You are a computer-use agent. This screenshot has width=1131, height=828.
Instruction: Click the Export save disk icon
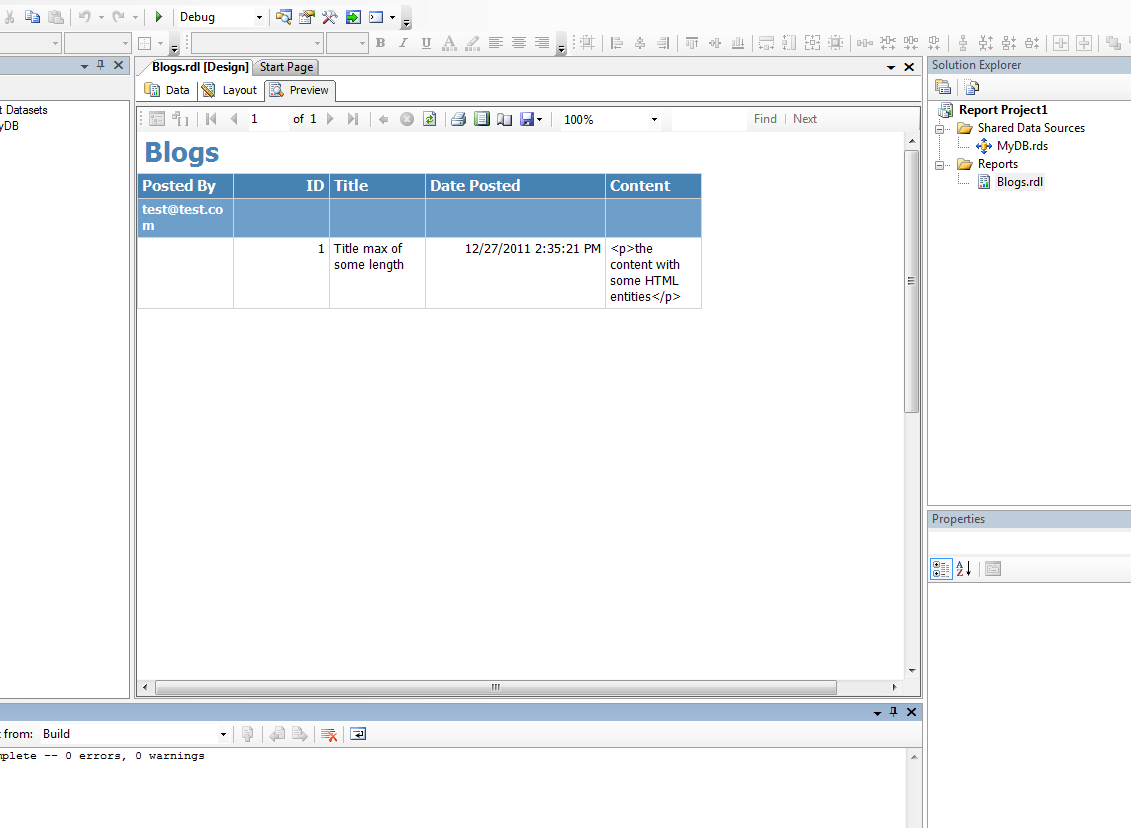click(x=527, y=119)
